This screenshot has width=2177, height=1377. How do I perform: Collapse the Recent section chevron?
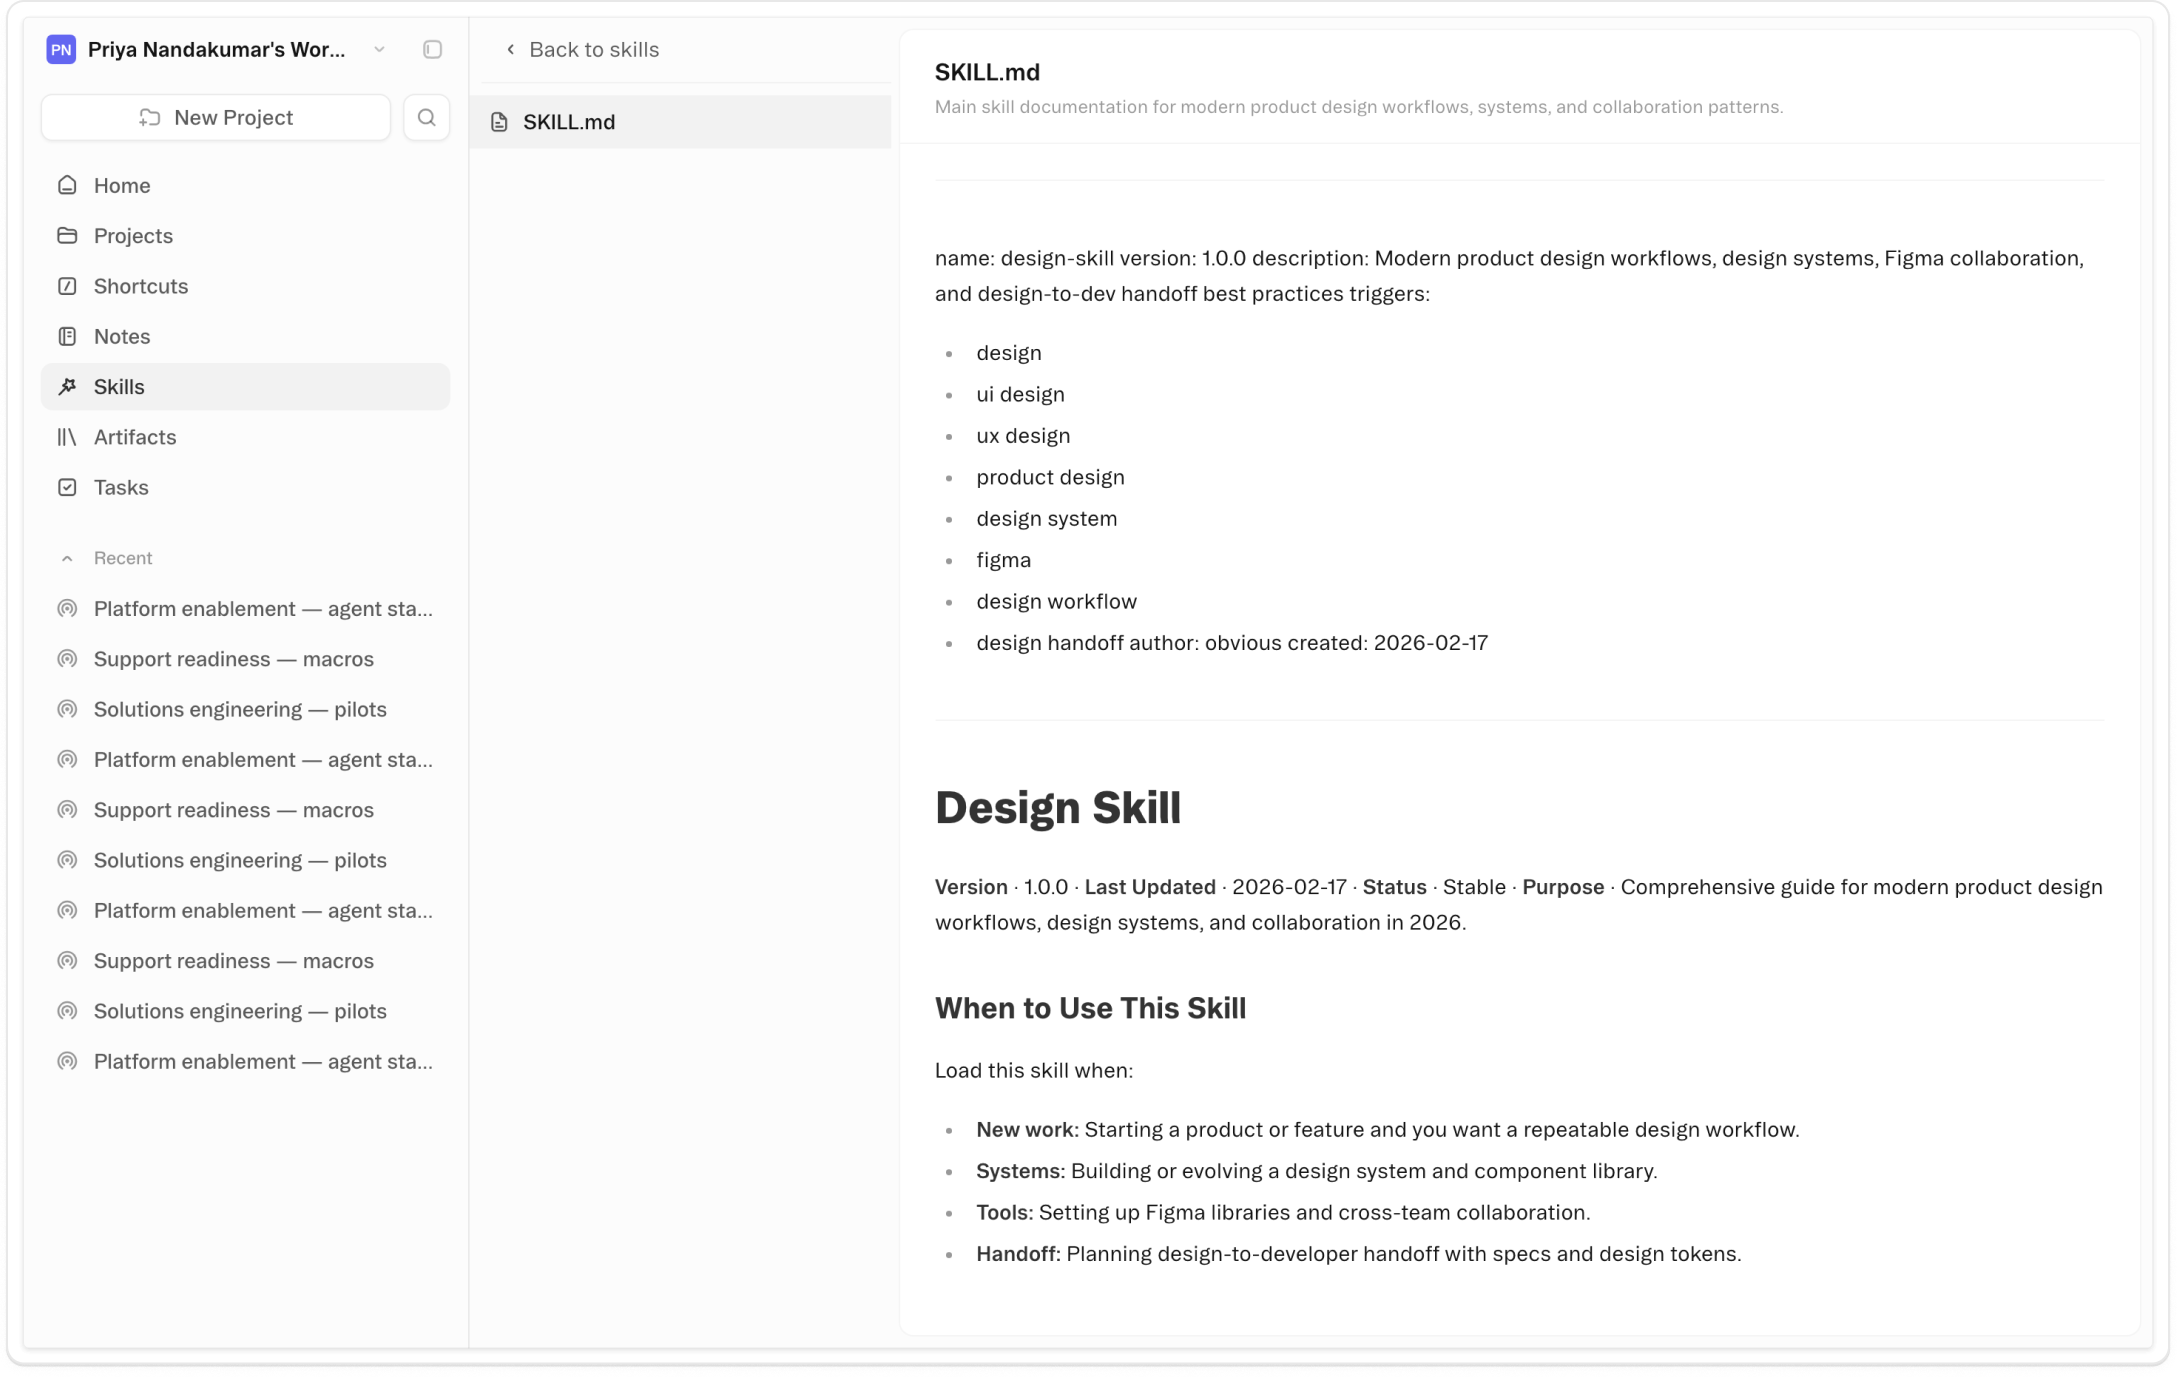pyautogui.click(x=67, y=559)
